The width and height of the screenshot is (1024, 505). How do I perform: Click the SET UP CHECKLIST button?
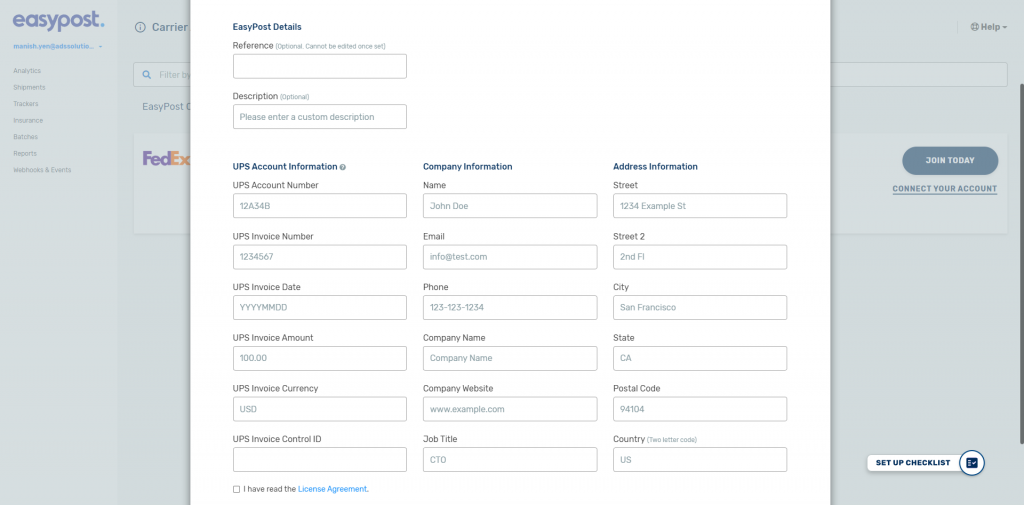click(x=913, y=463)
